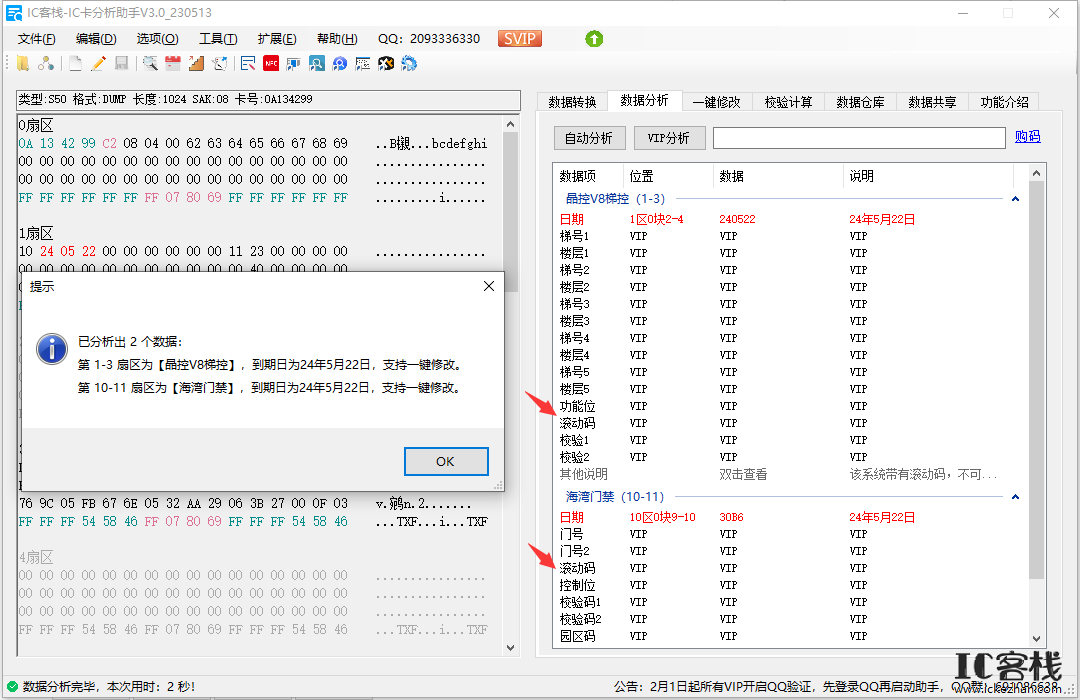Viewport: 1080px width, 700px height.
Task: Click the 购码 link
Action: [1027, 136]
